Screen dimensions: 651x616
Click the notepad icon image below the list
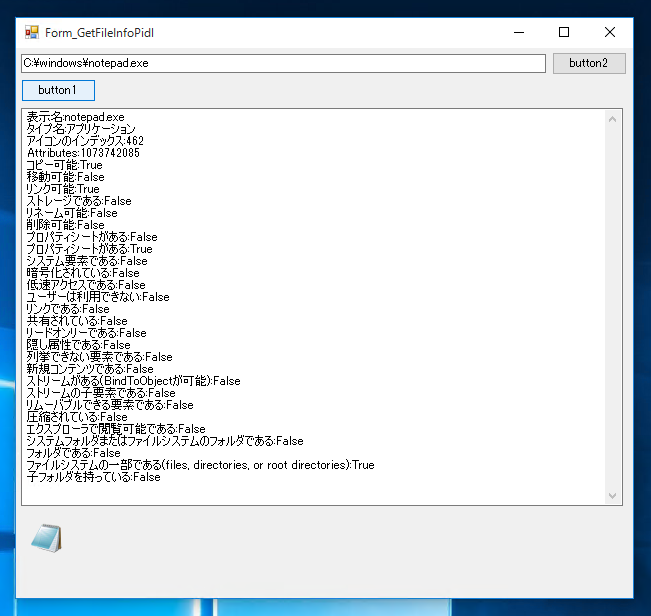coord(46,538)
